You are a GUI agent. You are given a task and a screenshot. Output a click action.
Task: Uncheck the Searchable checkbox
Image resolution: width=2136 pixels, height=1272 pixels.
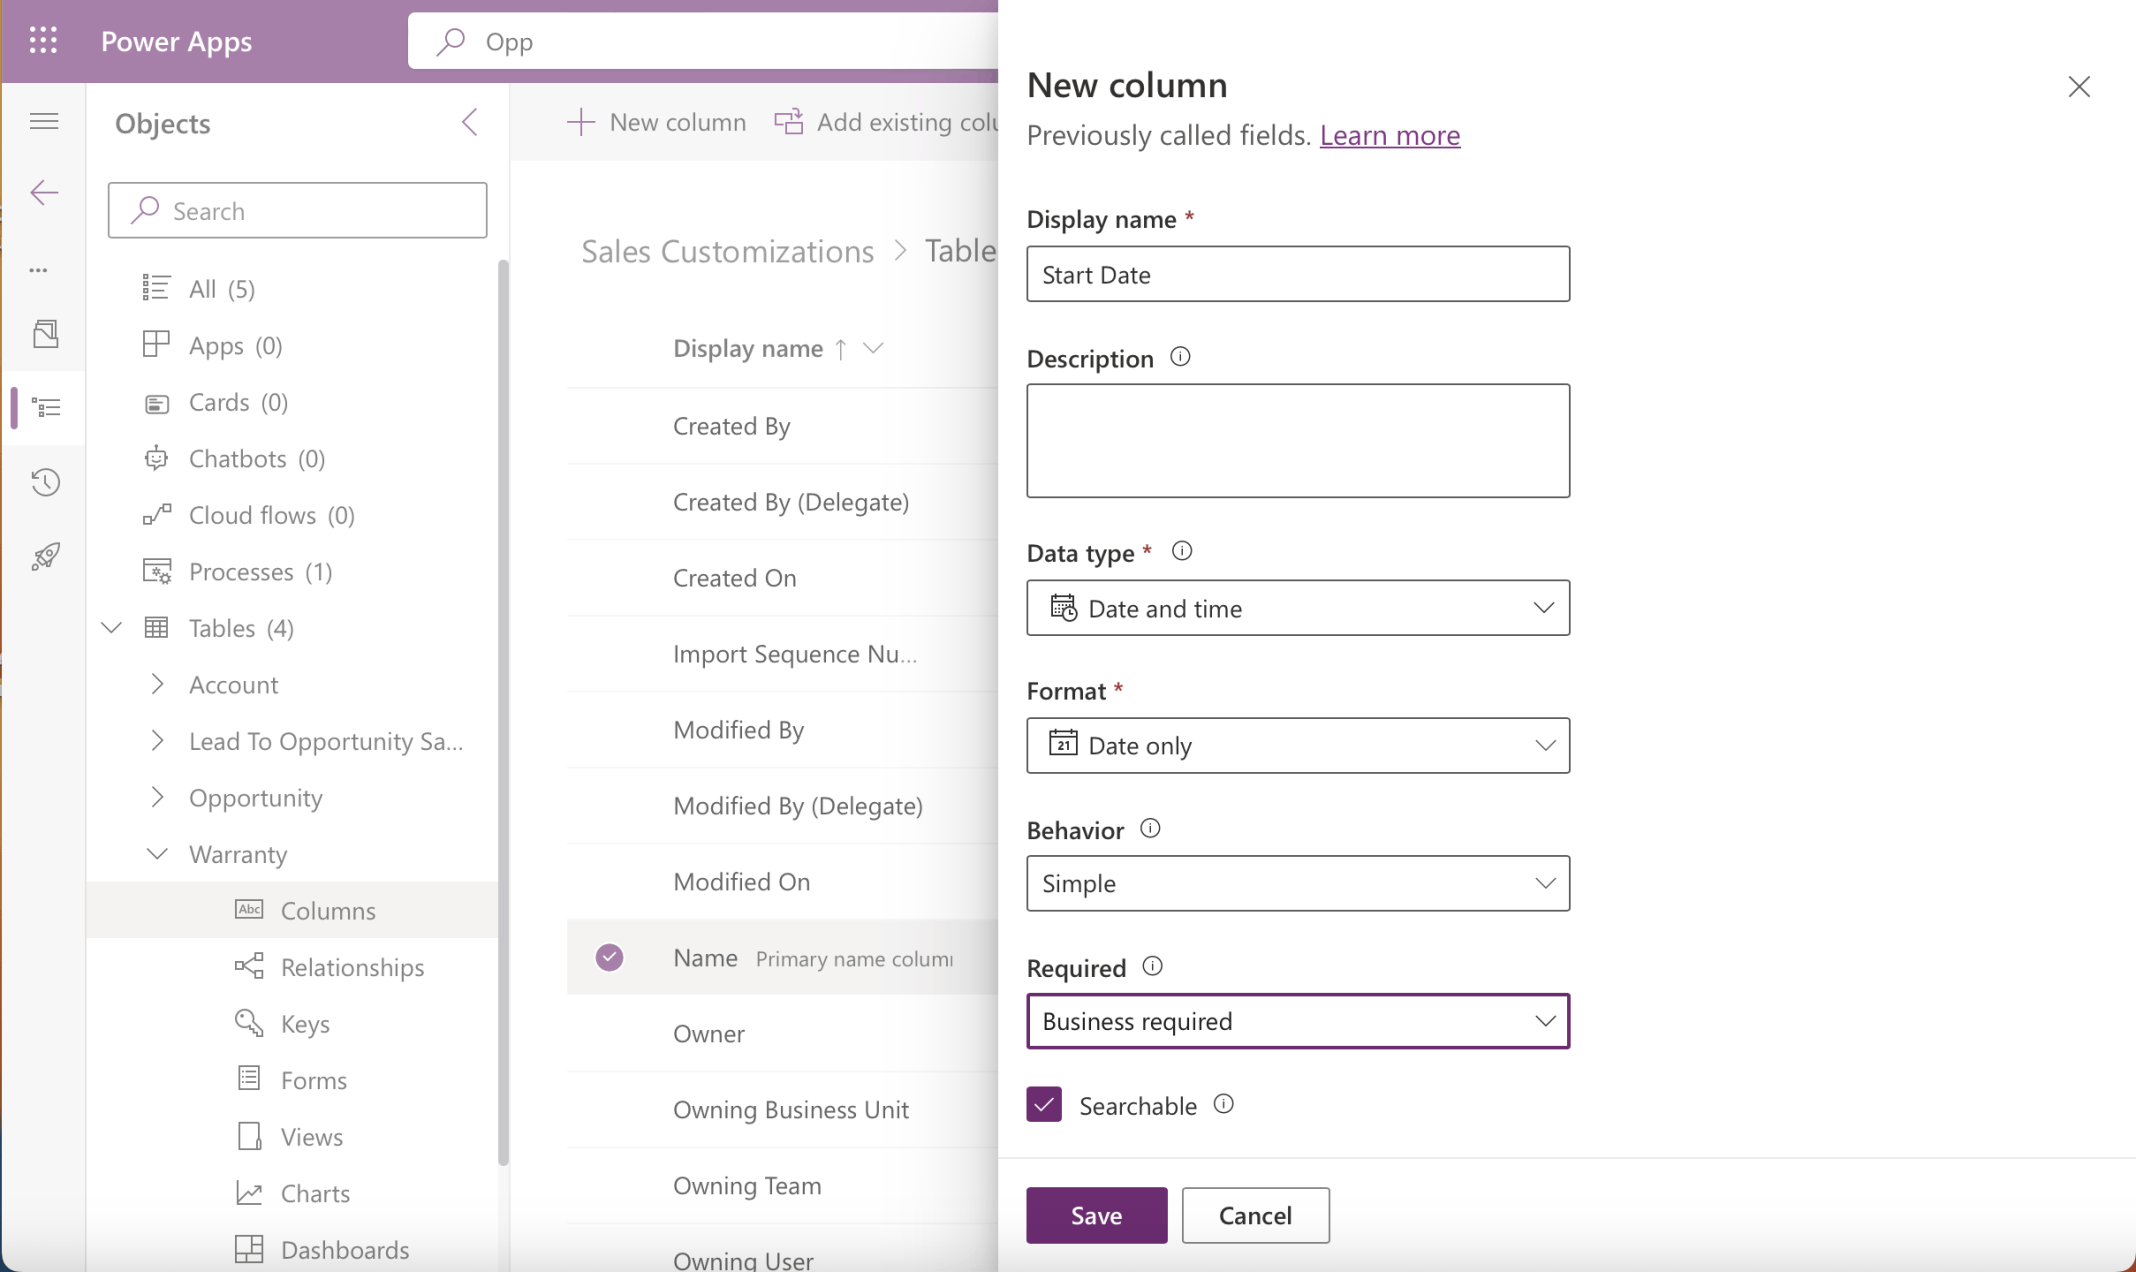click(x=1043, y=1104)
